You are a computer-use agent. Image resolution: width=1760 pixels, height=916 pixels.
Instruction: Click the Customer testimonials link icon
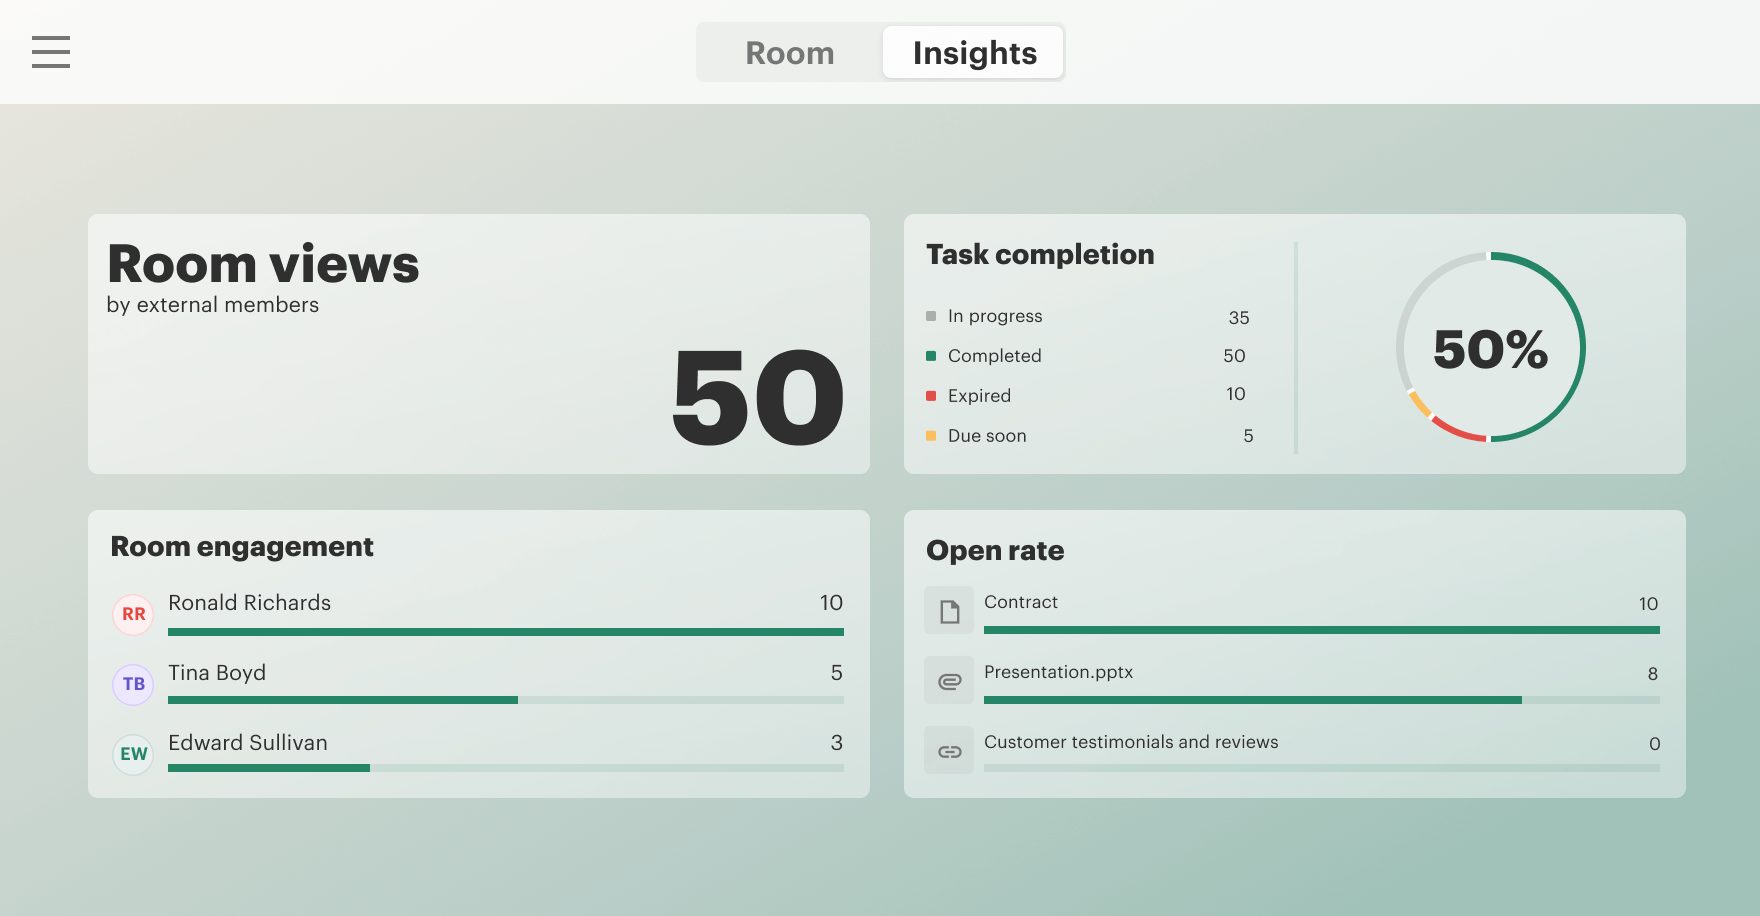pyautogui.click(x=949, y=751)
